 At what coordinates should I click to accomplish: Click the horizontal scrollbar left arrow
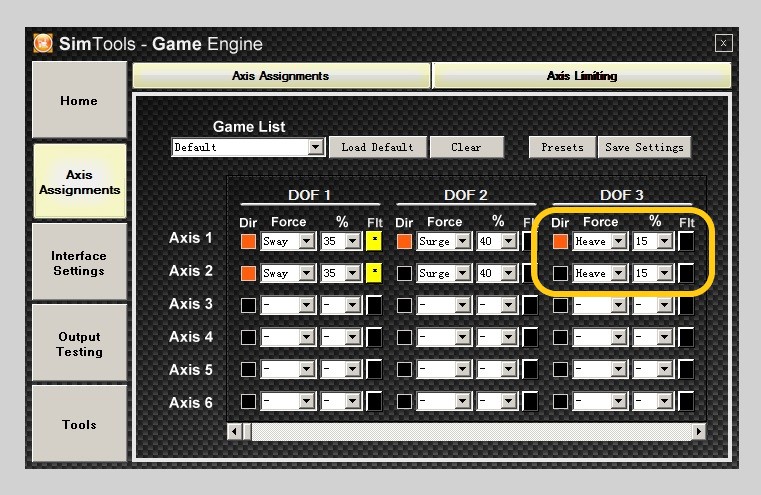click(235, 431)
